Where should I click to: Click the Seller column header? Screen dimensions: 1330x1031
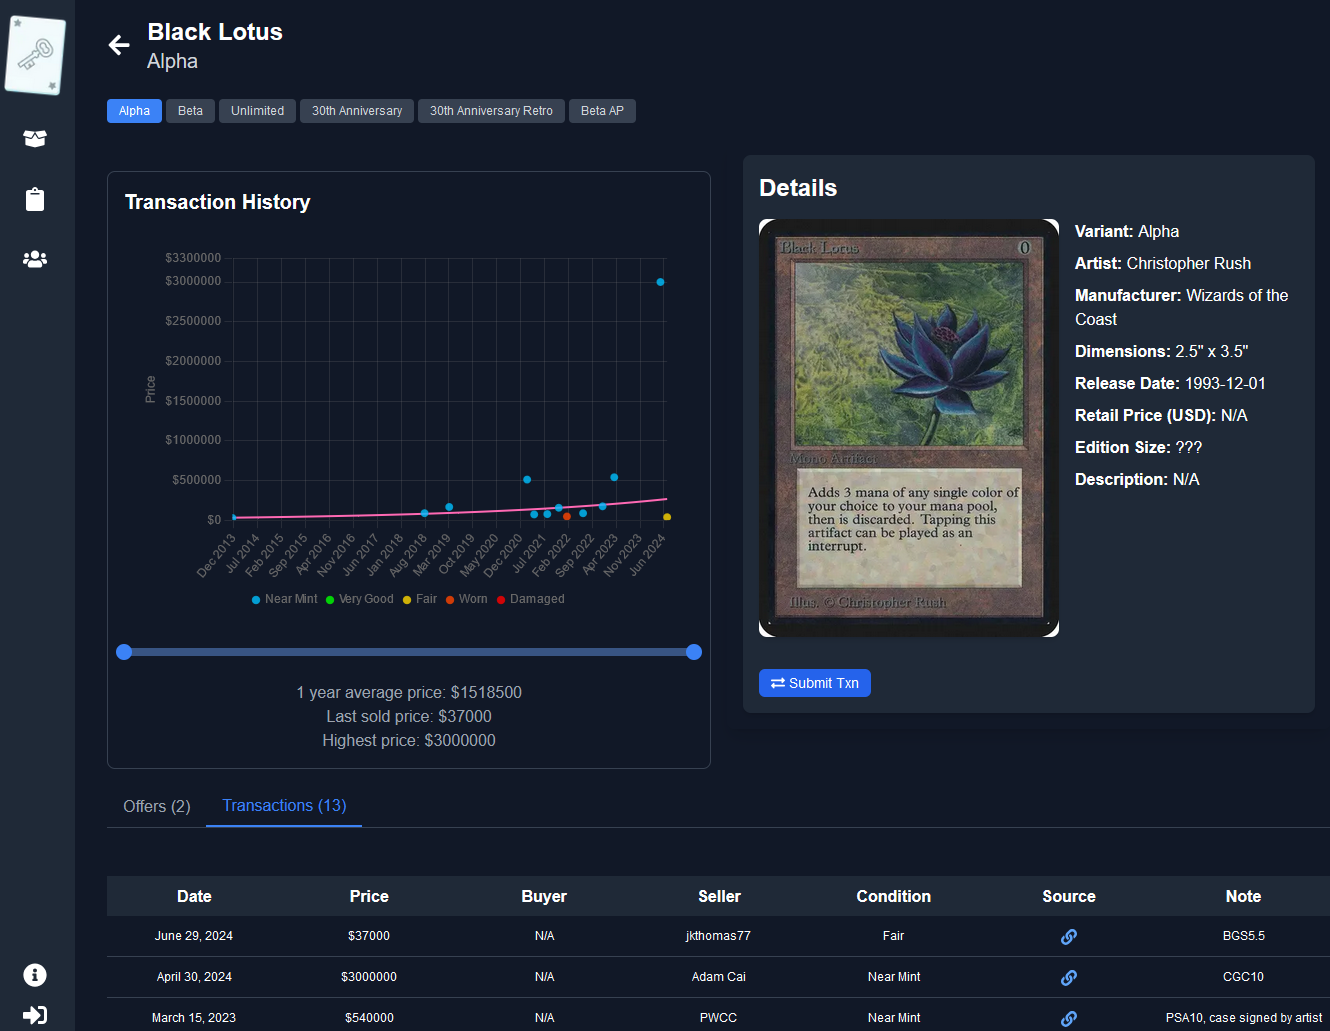click(719, 896)
